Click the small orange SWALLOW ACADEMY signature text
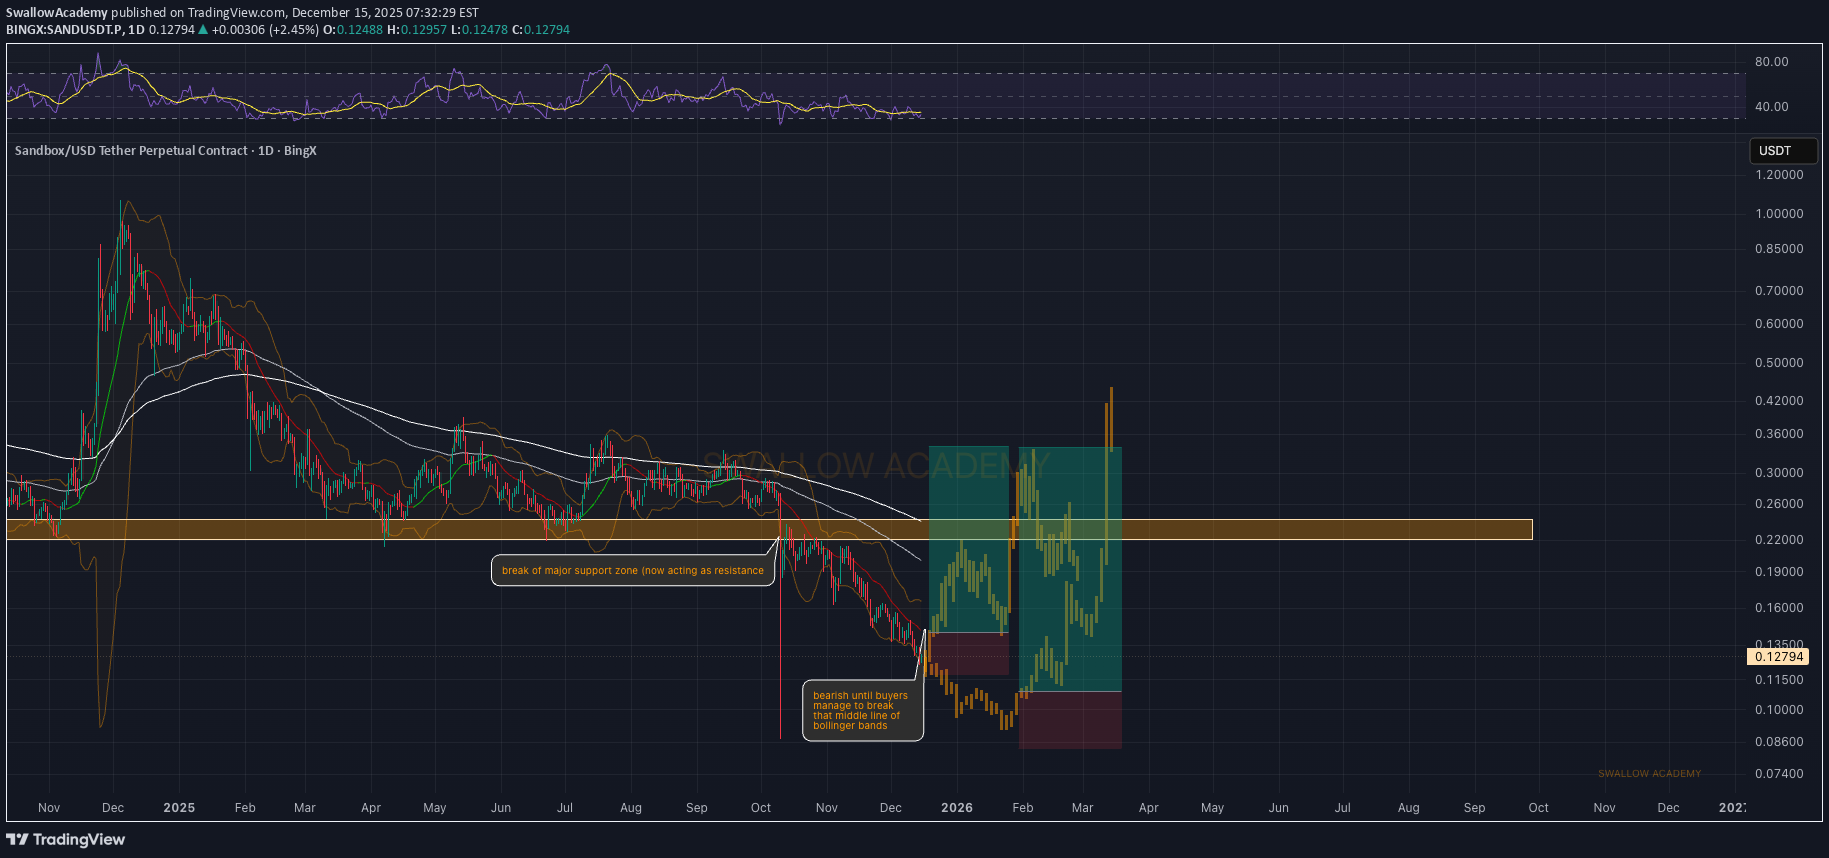 1649,774
